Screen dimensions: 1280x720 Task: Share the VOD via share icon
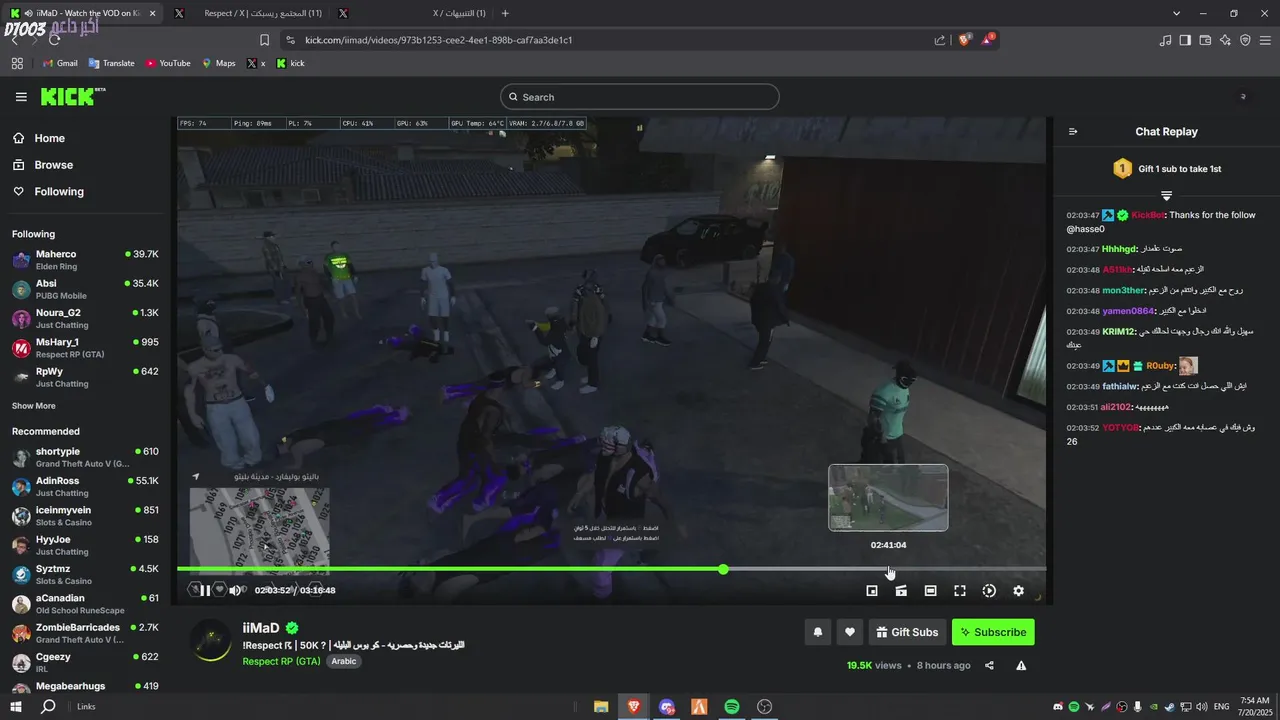(989, 665)
